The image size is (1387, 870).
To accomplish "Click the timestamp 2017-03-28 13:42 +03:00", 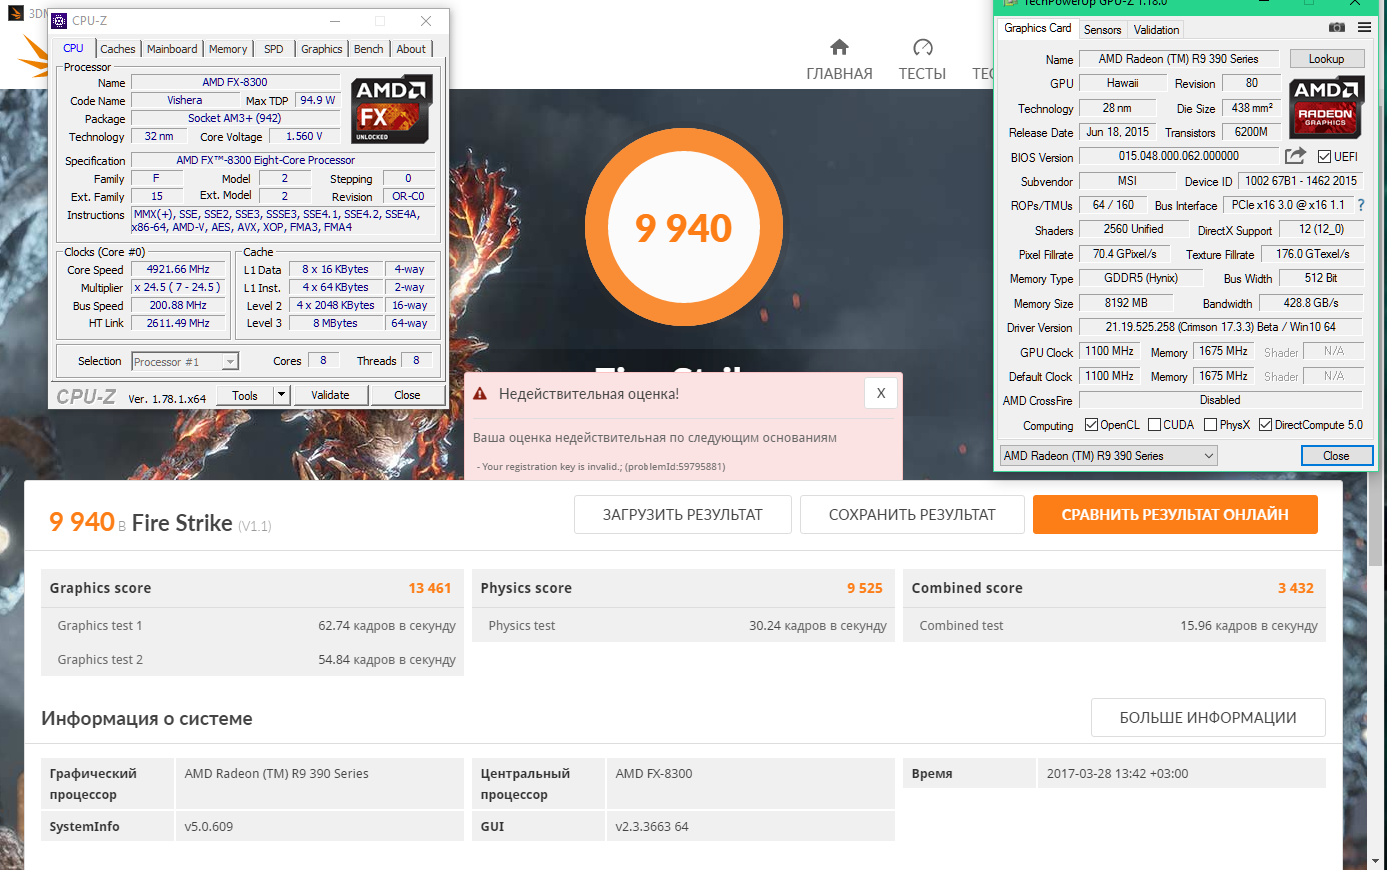I will click(x=1117, y=774).
